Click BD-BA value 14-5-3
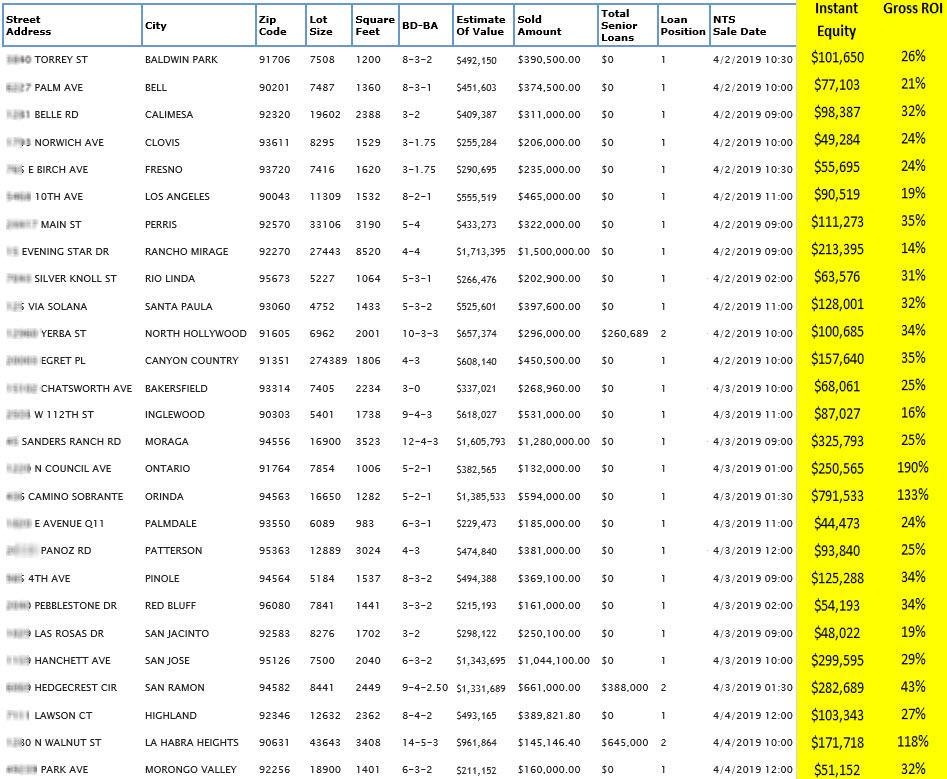 point(420,743)
